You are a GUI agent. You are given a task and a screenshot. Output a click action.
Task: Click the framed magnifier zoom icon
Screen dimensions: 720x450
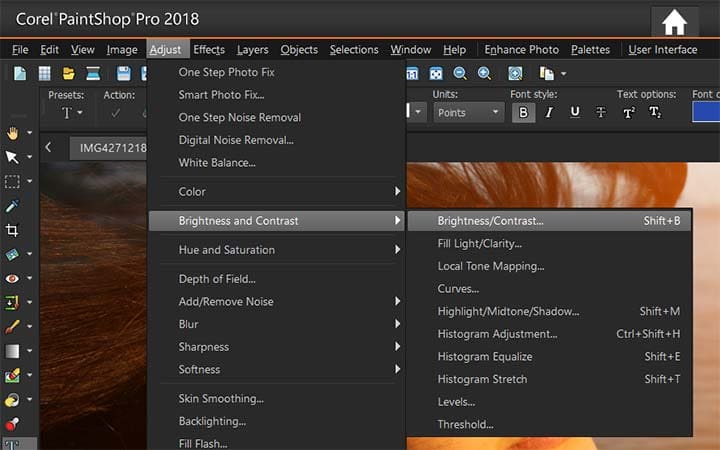click(x=515, y=73)
